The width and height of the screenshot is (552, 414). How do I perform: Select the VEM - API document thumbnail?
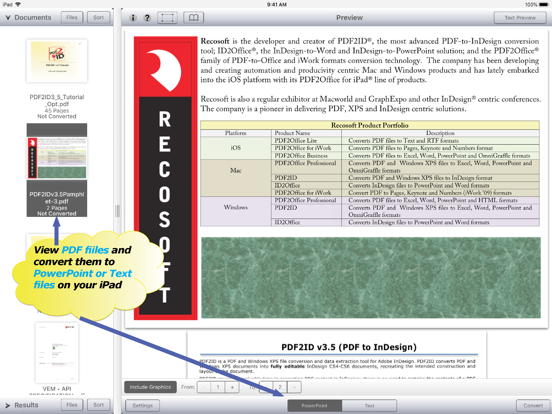[x=57, y=352]
